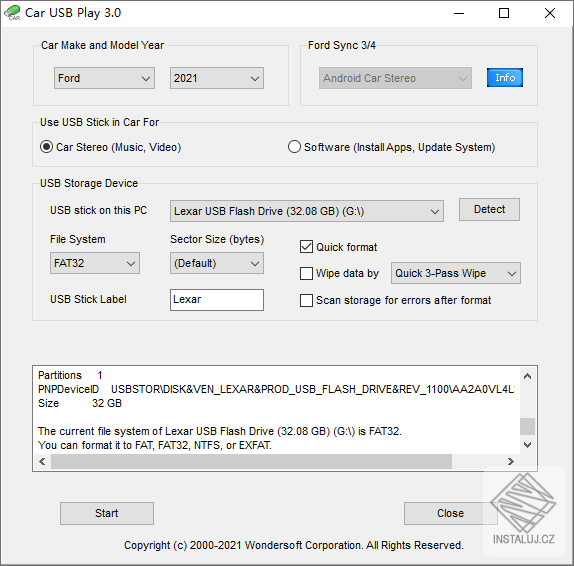
Task: Enable the Wipe data by checkbox
Action: pos(306,273)
